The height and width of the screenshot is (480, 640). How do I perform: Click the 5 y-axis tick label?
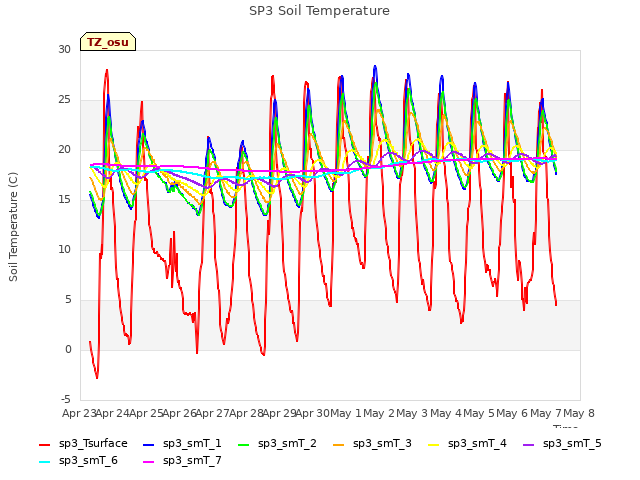[x=68, y=300]
